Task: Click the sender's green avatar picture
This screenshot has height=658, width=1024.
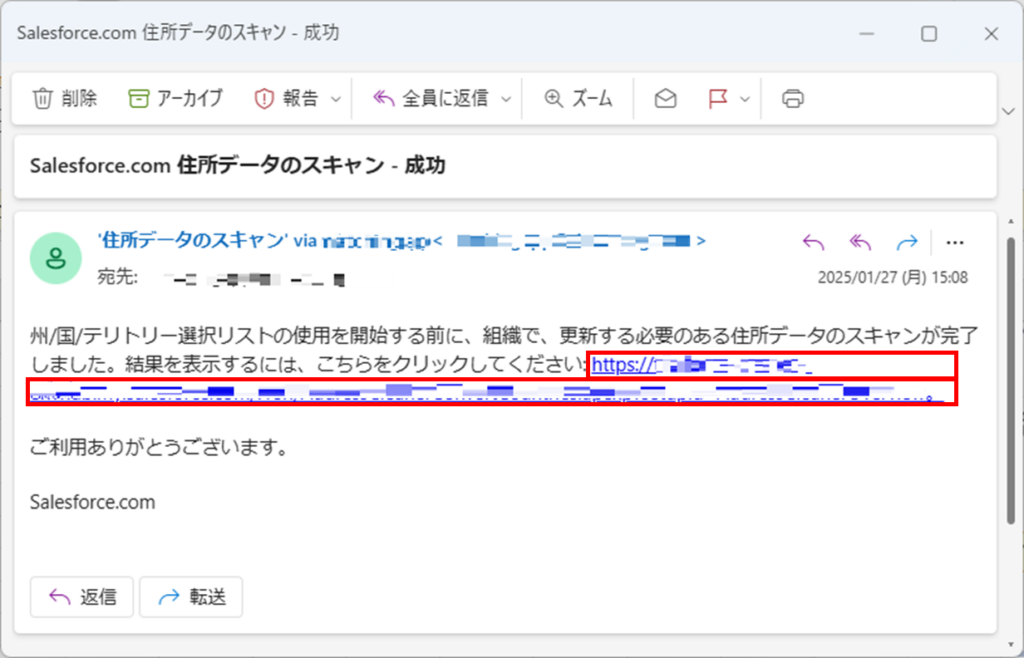Action: (x=57, y=259)
